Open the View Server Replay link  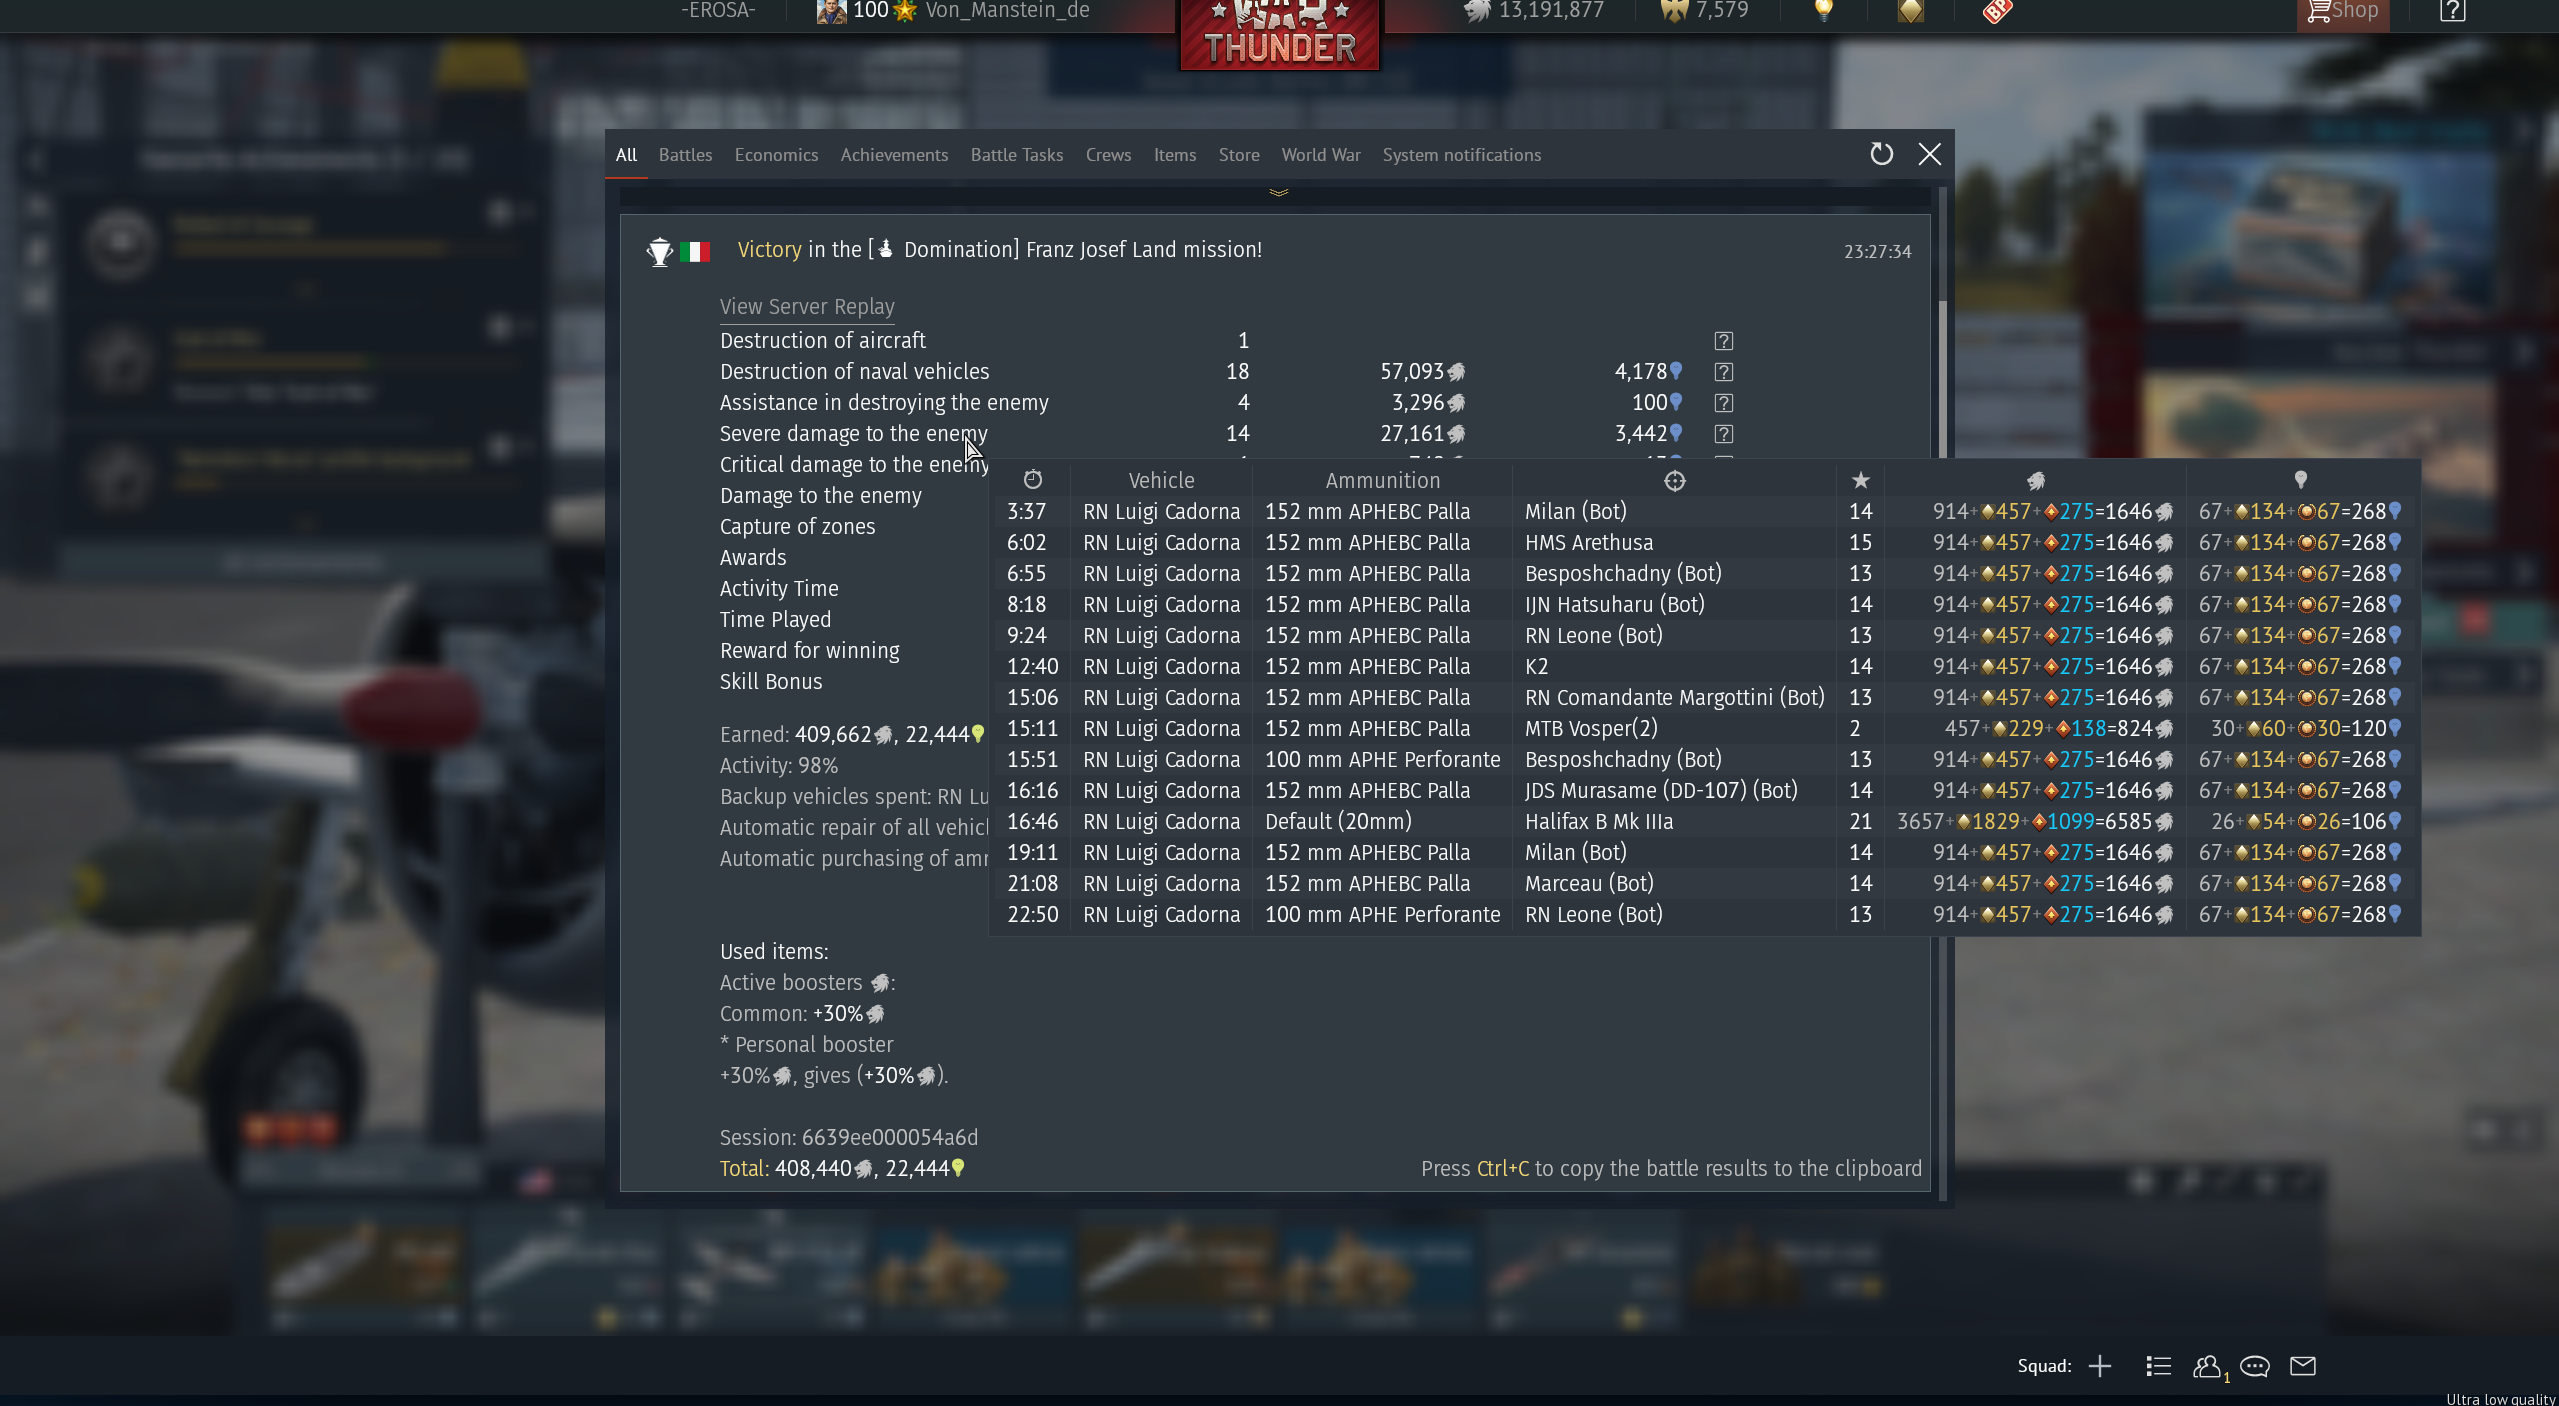807,307
